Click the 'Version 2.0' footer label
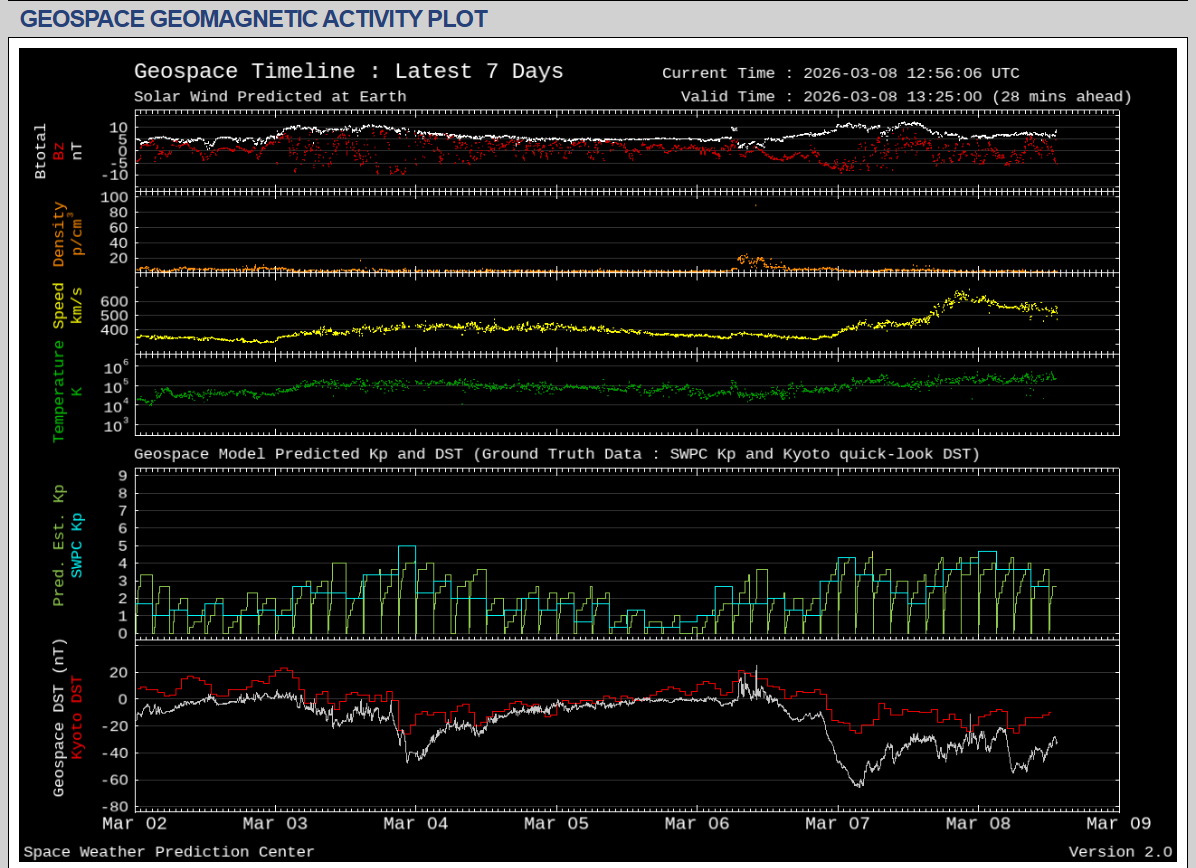The height and width of the screenshot is (868, 1196). pos(1119,852)
